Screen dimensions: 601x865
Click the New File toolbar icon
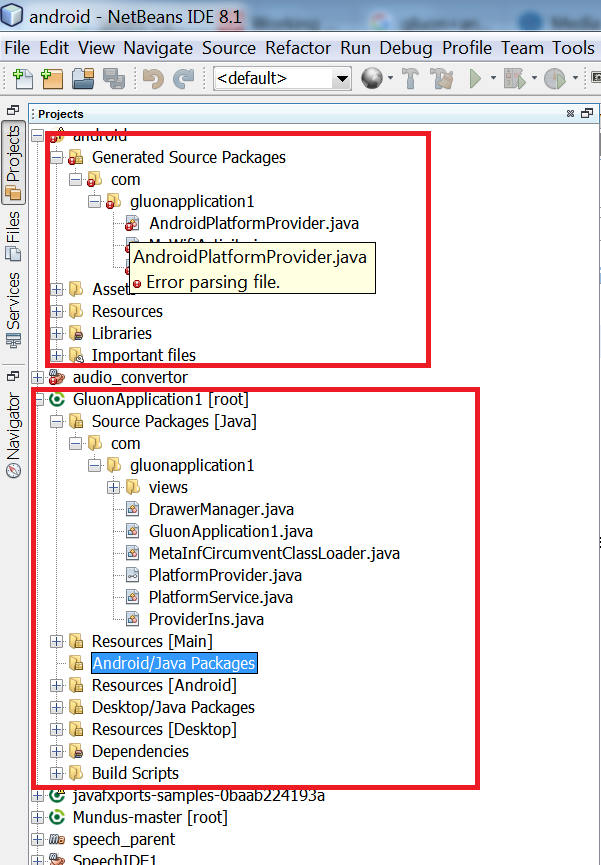point(22,79)
